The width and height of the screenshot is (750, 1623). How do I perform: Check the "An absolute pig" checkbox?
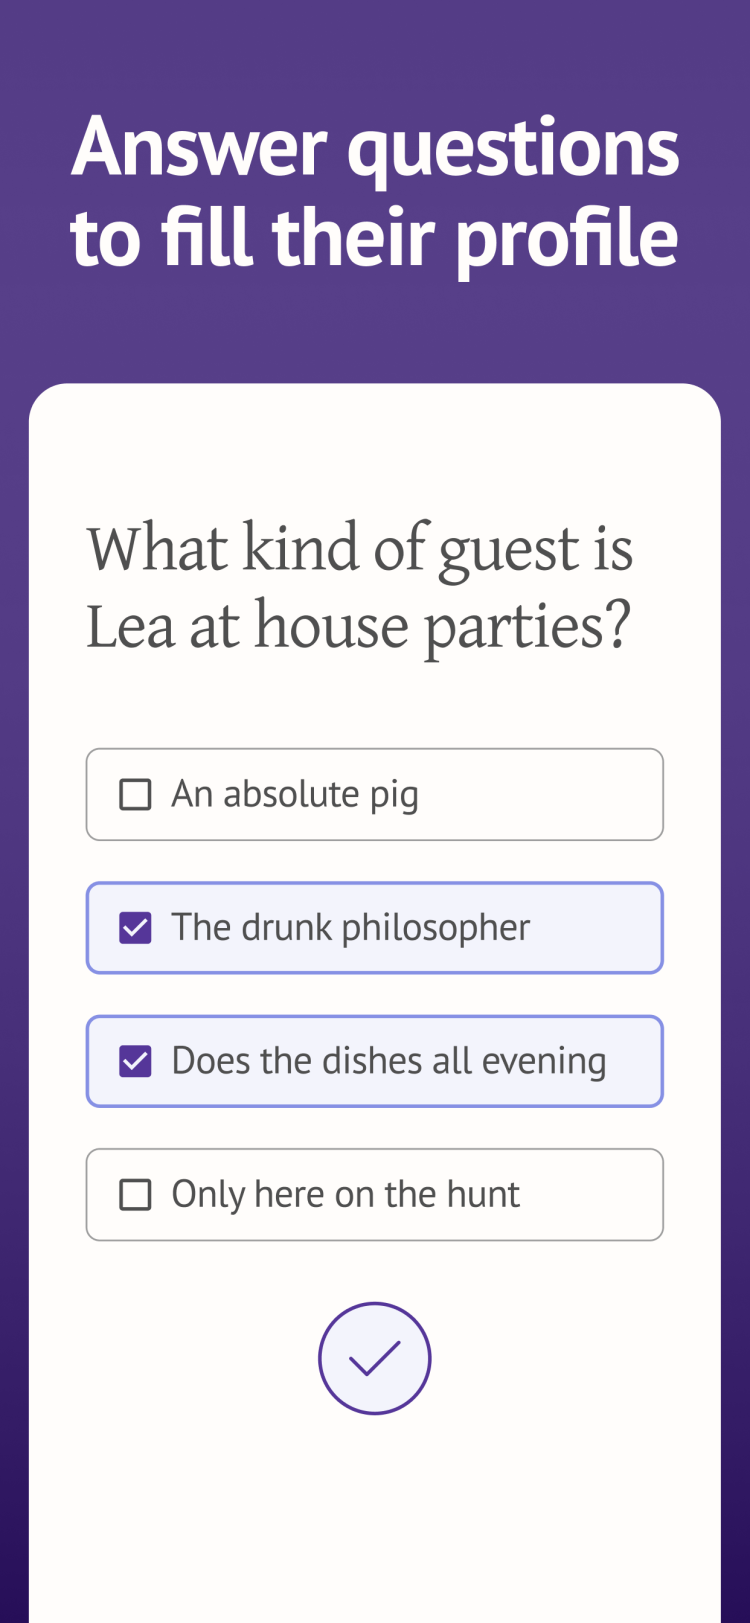[135, 795]
